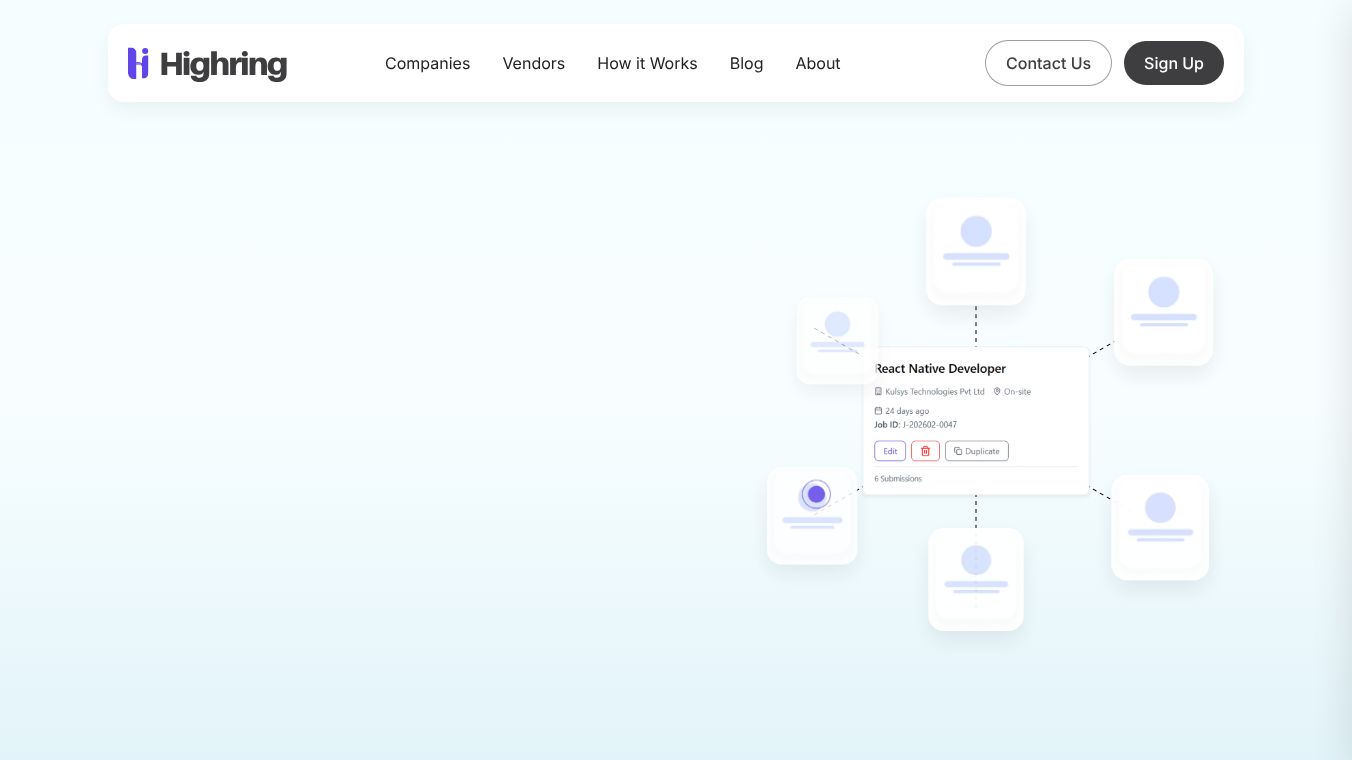
Task: Open the Companies menu item
Action: point(427,63)
